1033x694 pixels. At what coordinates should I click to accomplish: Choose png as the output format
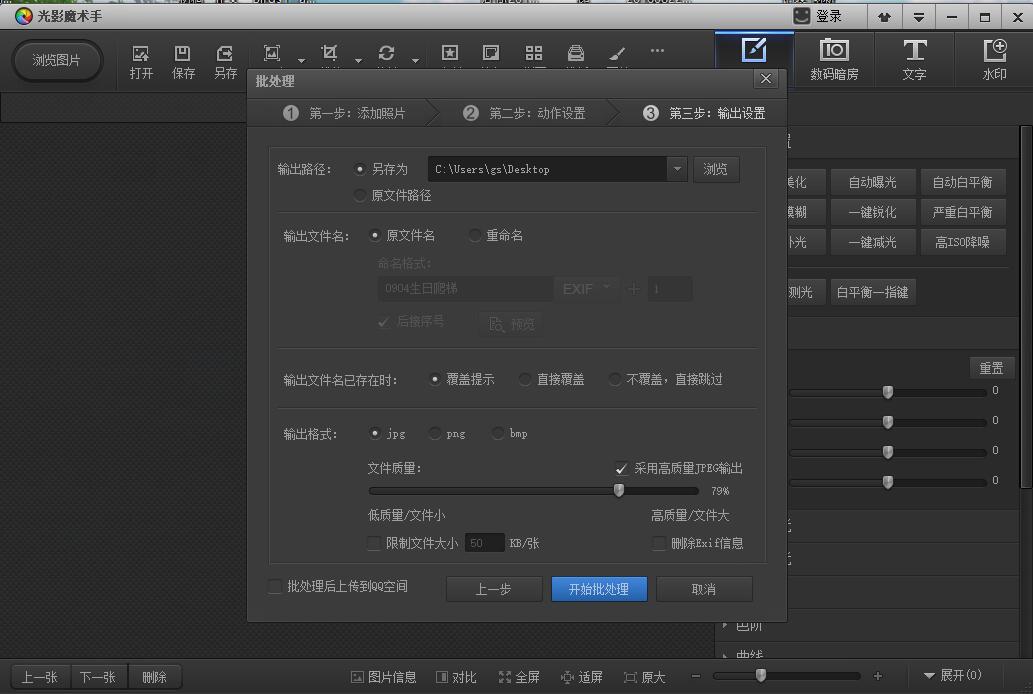(x=435, y=434)
